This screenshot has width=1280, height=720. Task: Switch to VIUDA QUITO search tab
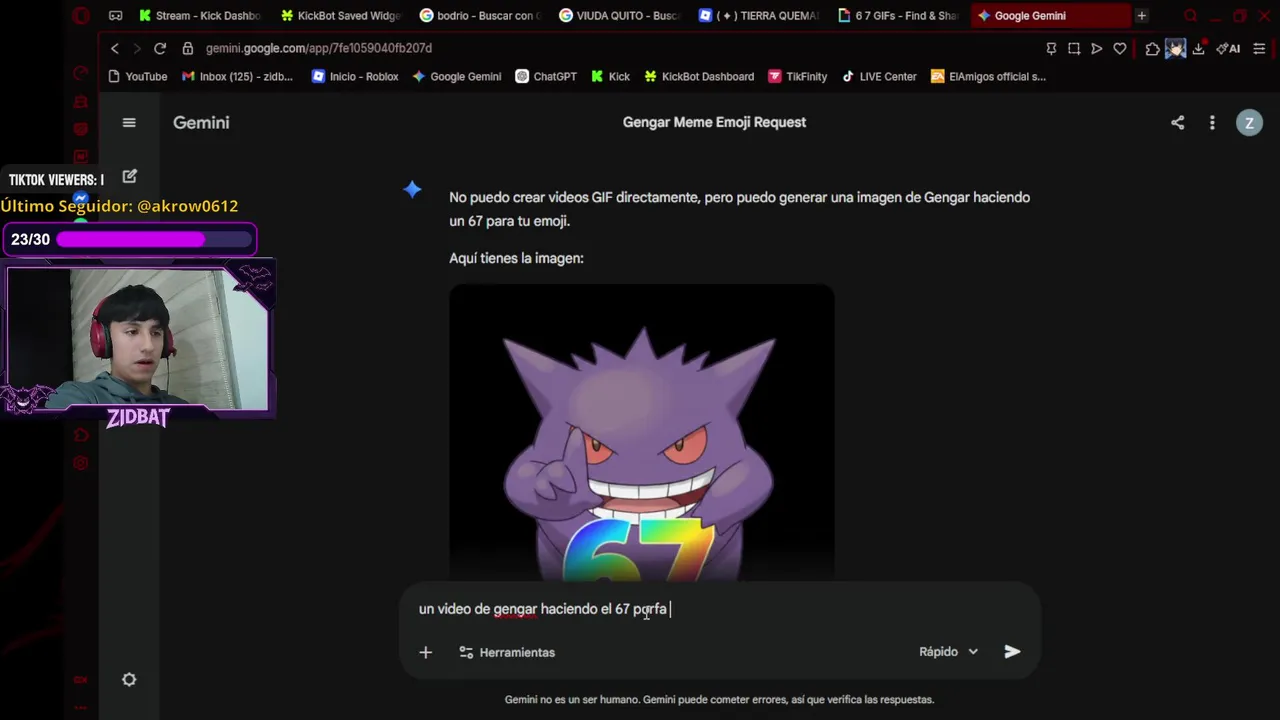pyautogui.click(x=619, y=16)
